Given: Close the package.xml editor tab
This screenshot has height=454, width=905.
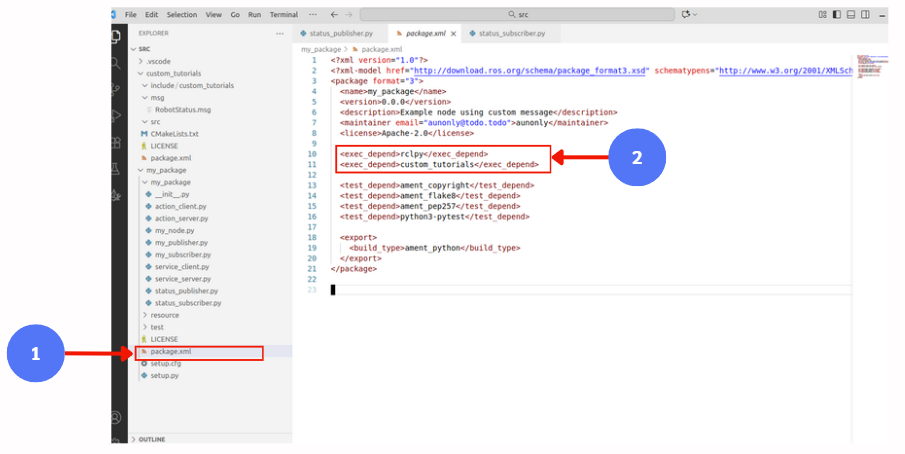Looking at the screenshot, I should [x=453, y=33].
